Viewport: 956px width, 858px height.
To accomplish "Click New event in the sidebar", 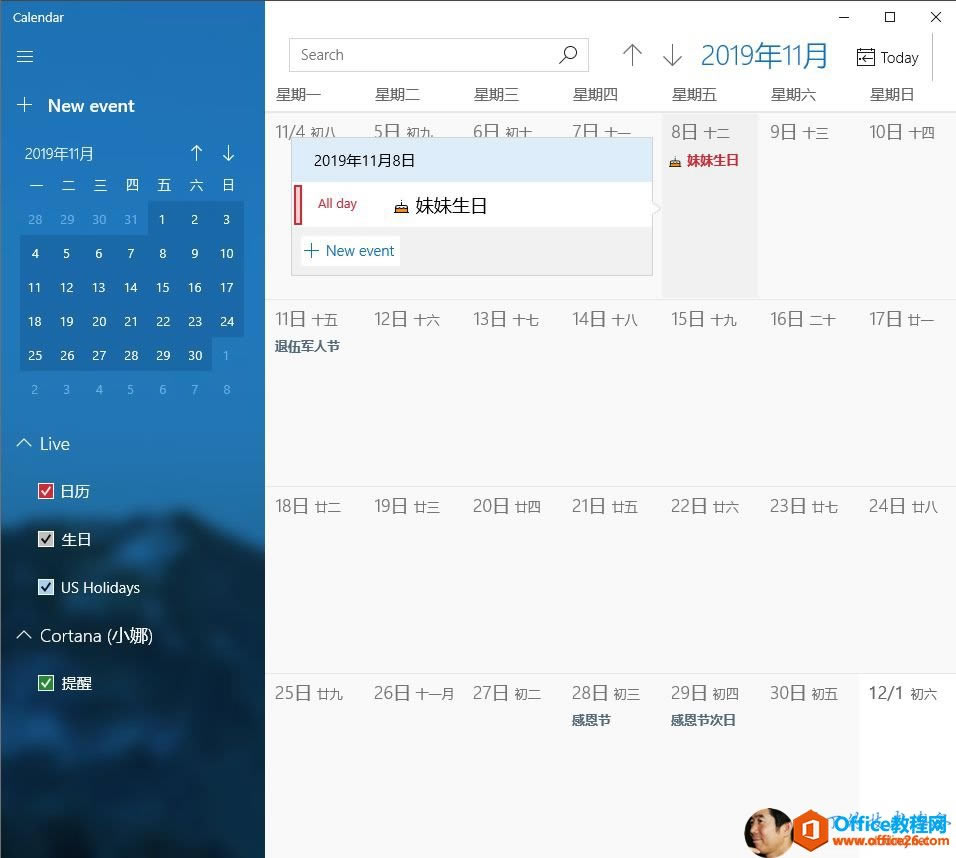I will point(91,105).
